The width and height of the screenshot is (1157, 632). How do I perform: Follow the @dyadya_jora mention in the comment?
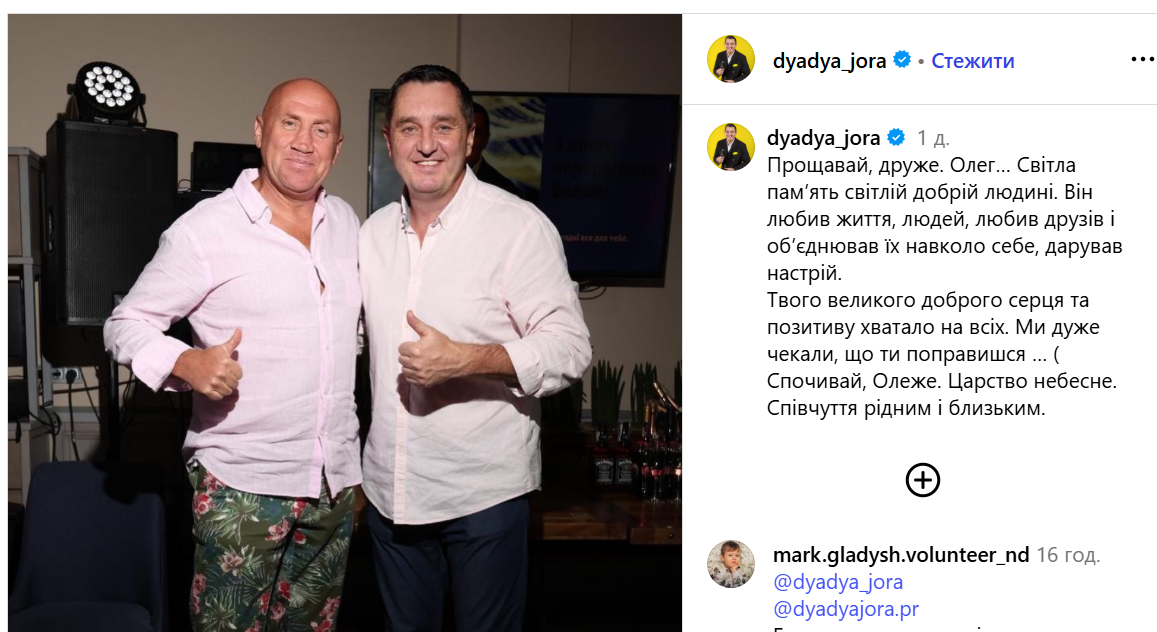coord(837,582)
